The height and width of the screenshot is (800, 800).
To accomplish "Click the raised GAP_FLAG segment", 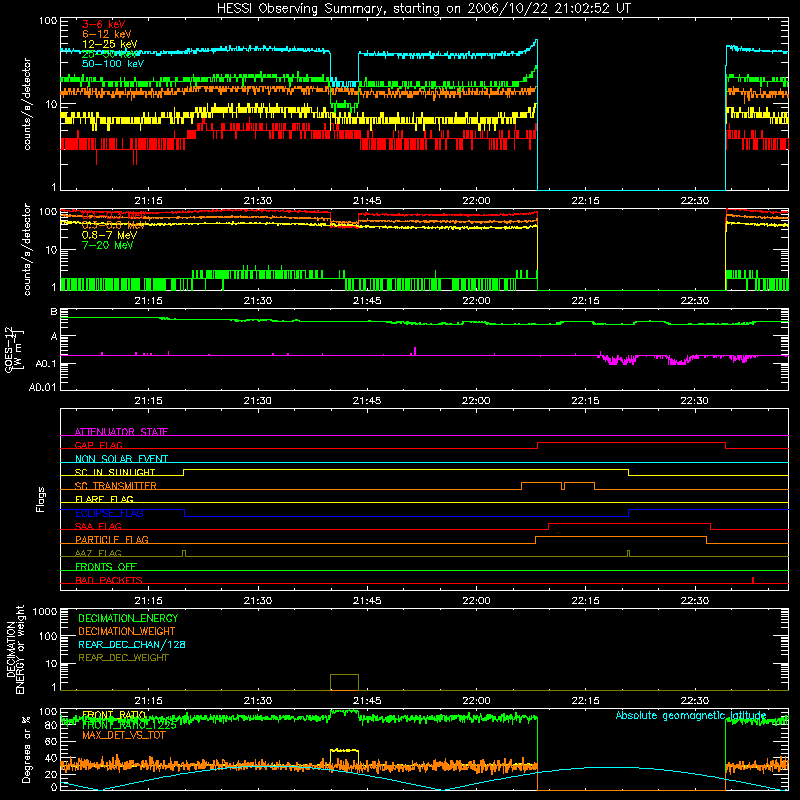I will (x=631, y=443).
